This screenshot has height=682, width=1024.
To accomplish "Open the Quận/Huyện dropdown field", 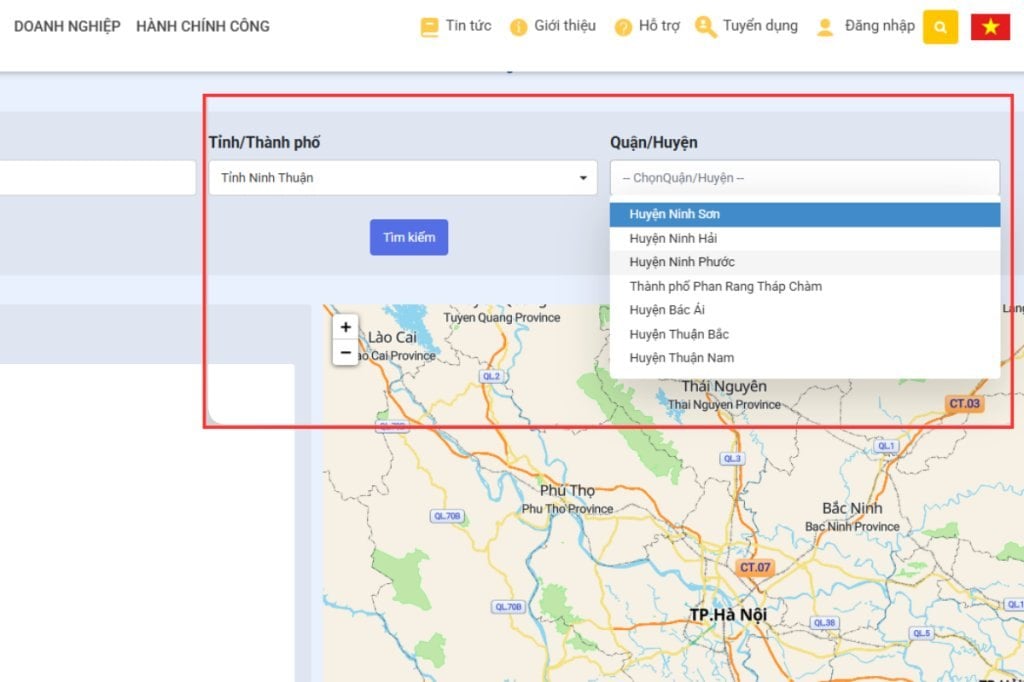I will coord(804,178).
